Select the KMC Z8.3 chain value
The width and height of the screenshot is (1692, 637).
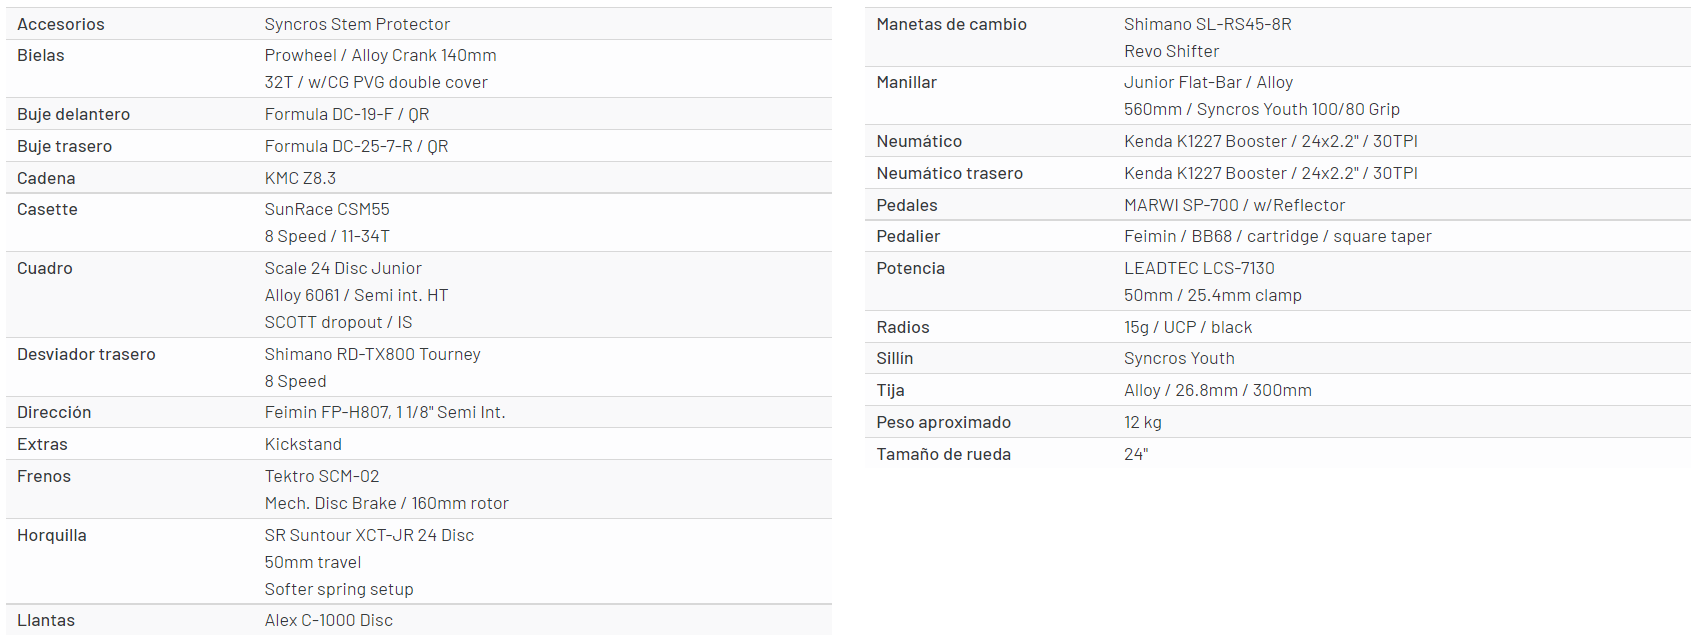(x=300, y=178)
